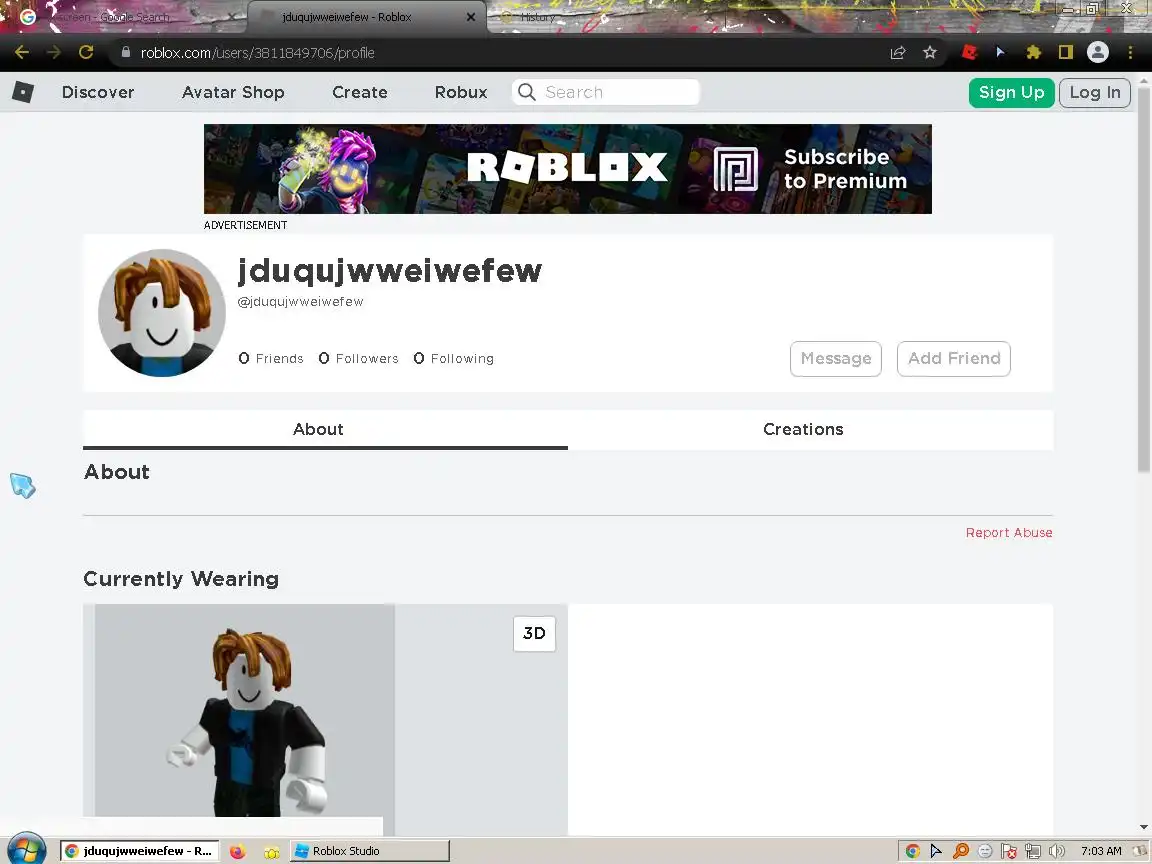This screenshot has height=864, width=1152.
Task: Click the blue arrow extension icon
Action: point(1001,52)
